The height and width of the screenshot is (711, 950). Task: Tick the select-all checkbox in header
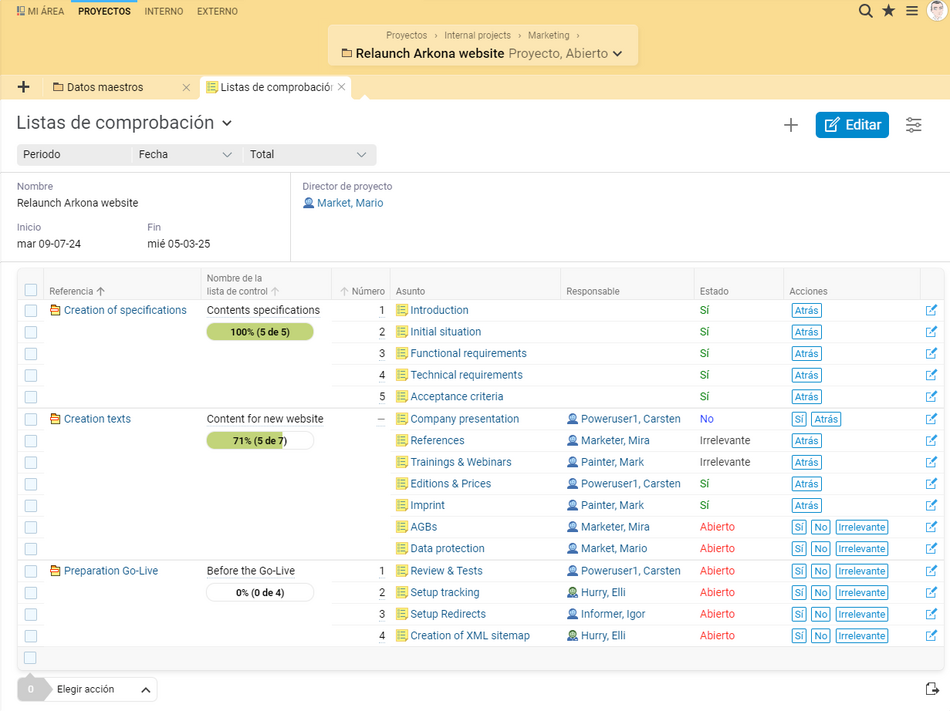coord(31,290)
